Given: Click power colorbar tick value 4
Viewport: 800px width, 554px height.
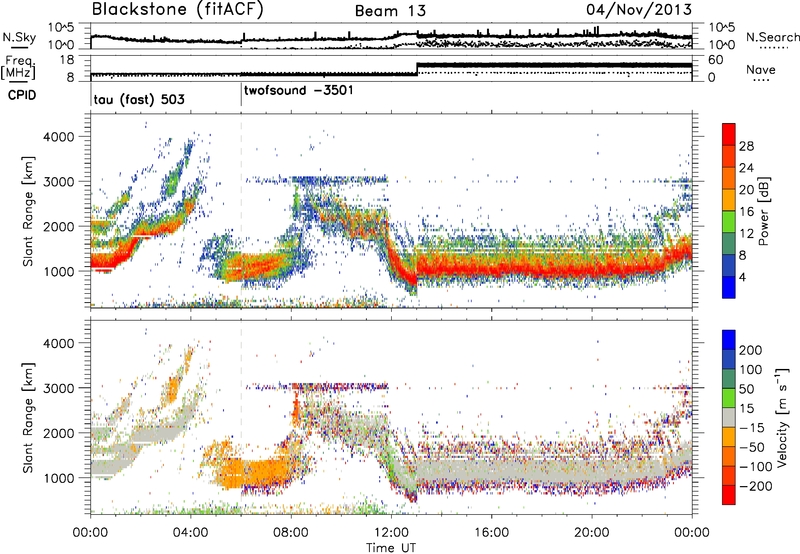Looking at the screenshot, I should (x=743, y=277).
